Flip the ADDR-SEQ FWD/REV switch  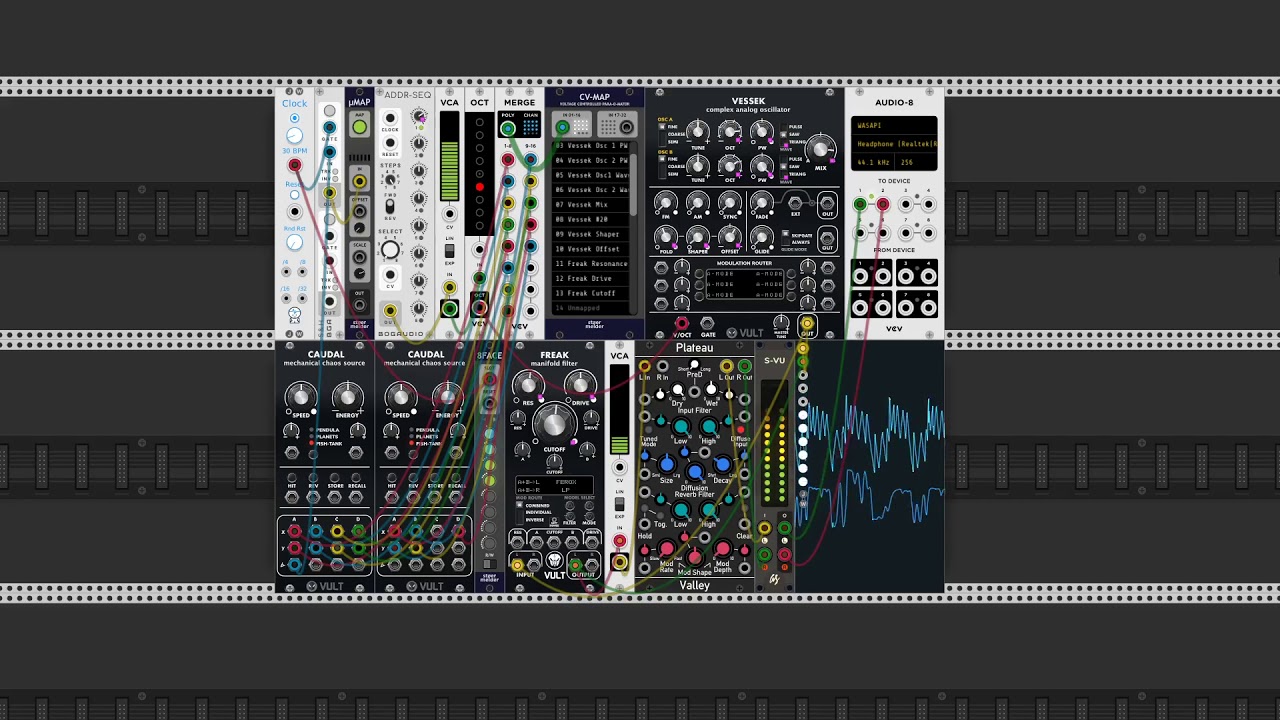point(390,205)
